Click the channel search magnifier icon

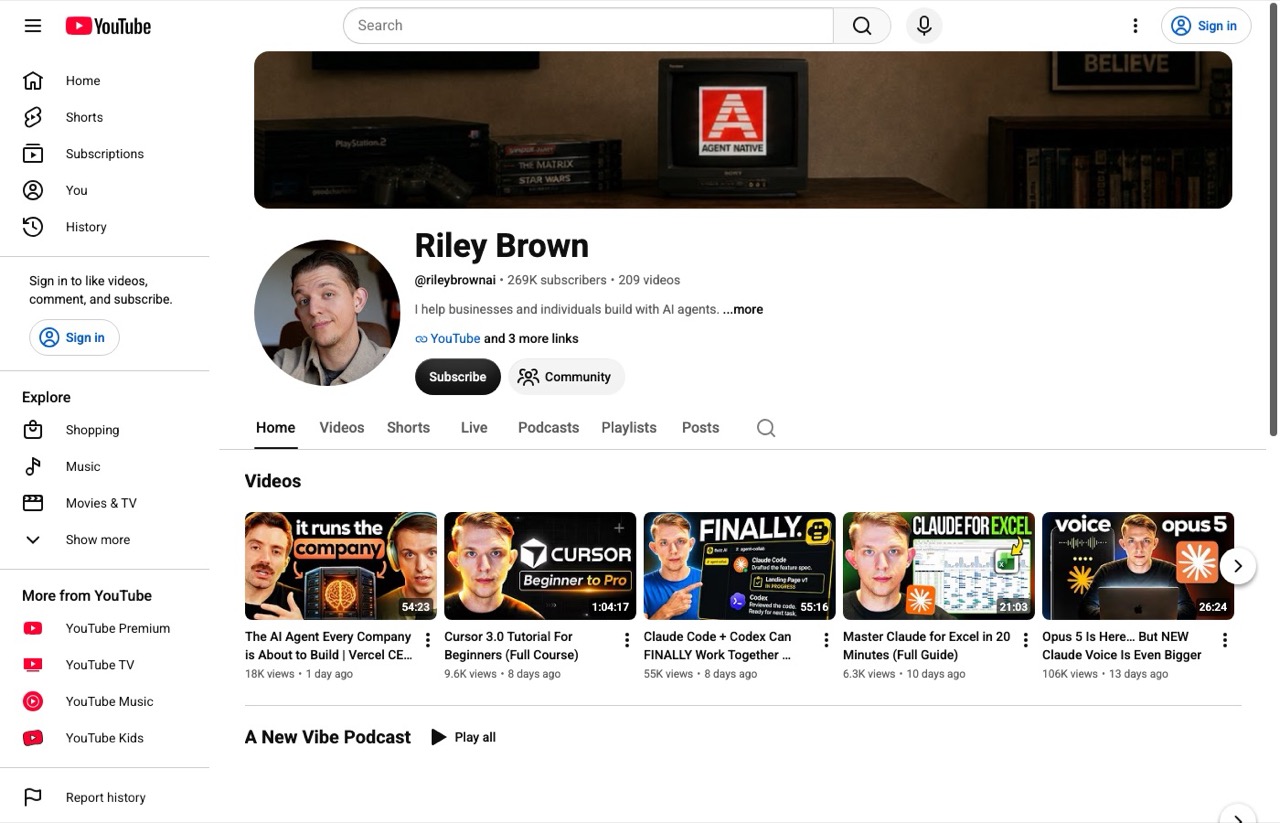(766, 428)
